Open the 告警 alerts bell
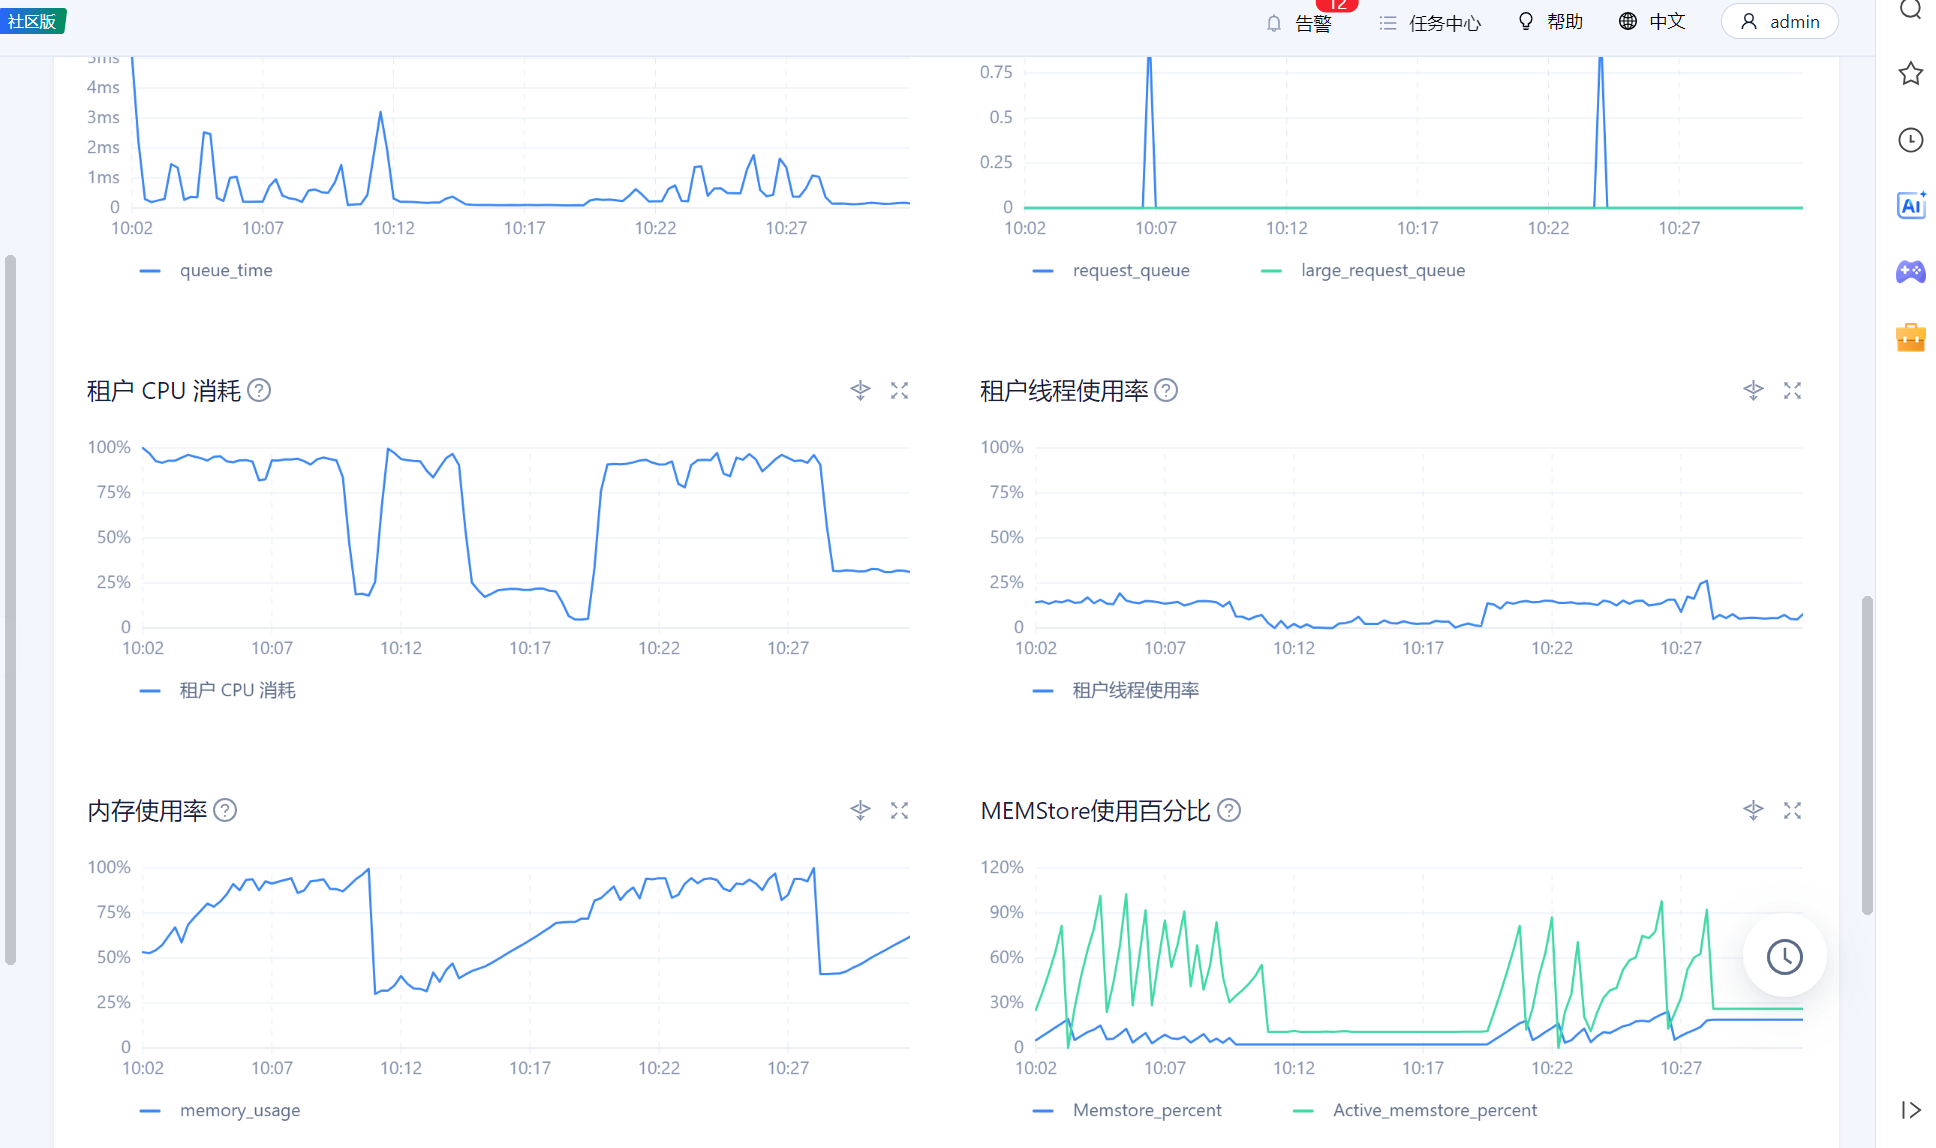Viewport: 1936px width, 1148px height. coord(1298,23)
